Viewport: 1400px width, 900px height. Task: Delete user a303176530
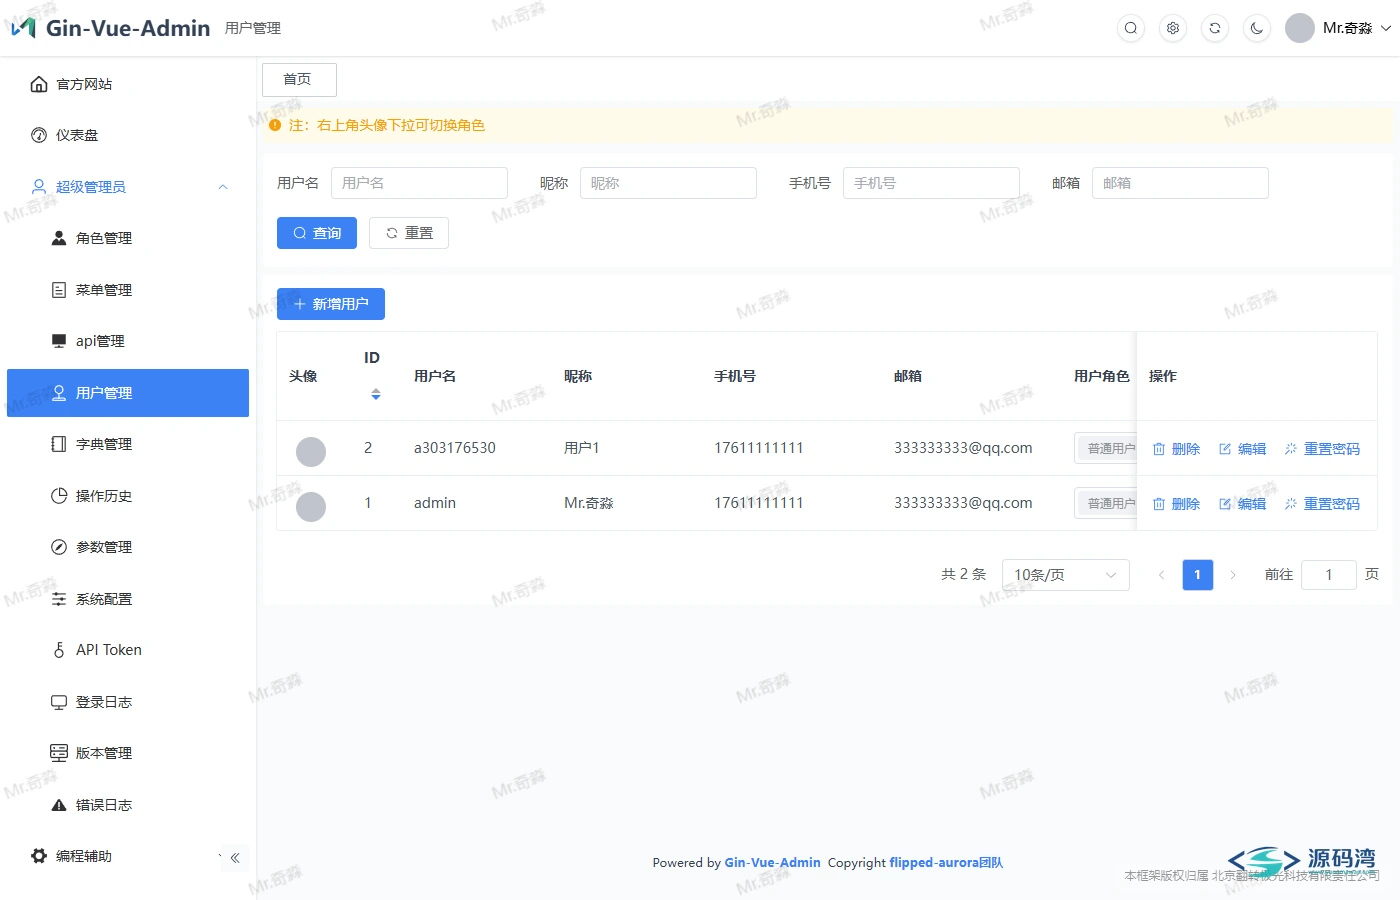tap(1176, 449)
